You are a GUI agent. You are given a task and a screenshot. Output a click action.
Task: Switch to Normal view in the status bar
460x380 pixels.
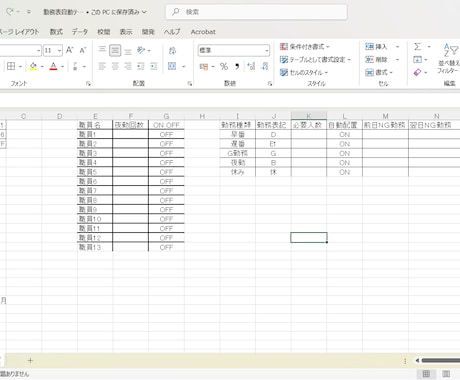point(426,374)
